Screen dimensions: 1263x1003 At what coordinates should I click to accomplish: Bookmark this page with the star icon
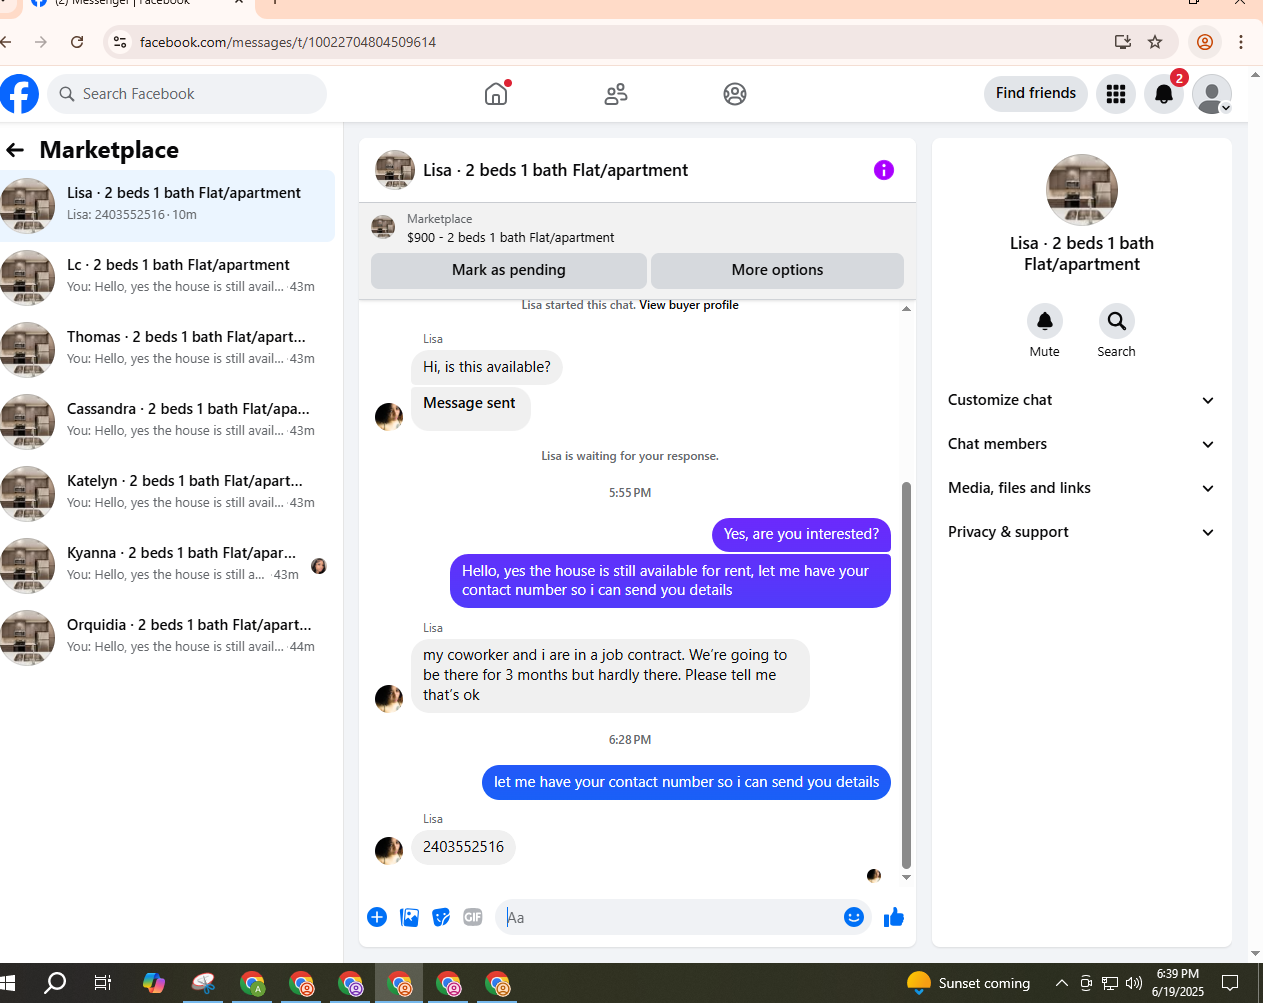tap(1155, 42)
